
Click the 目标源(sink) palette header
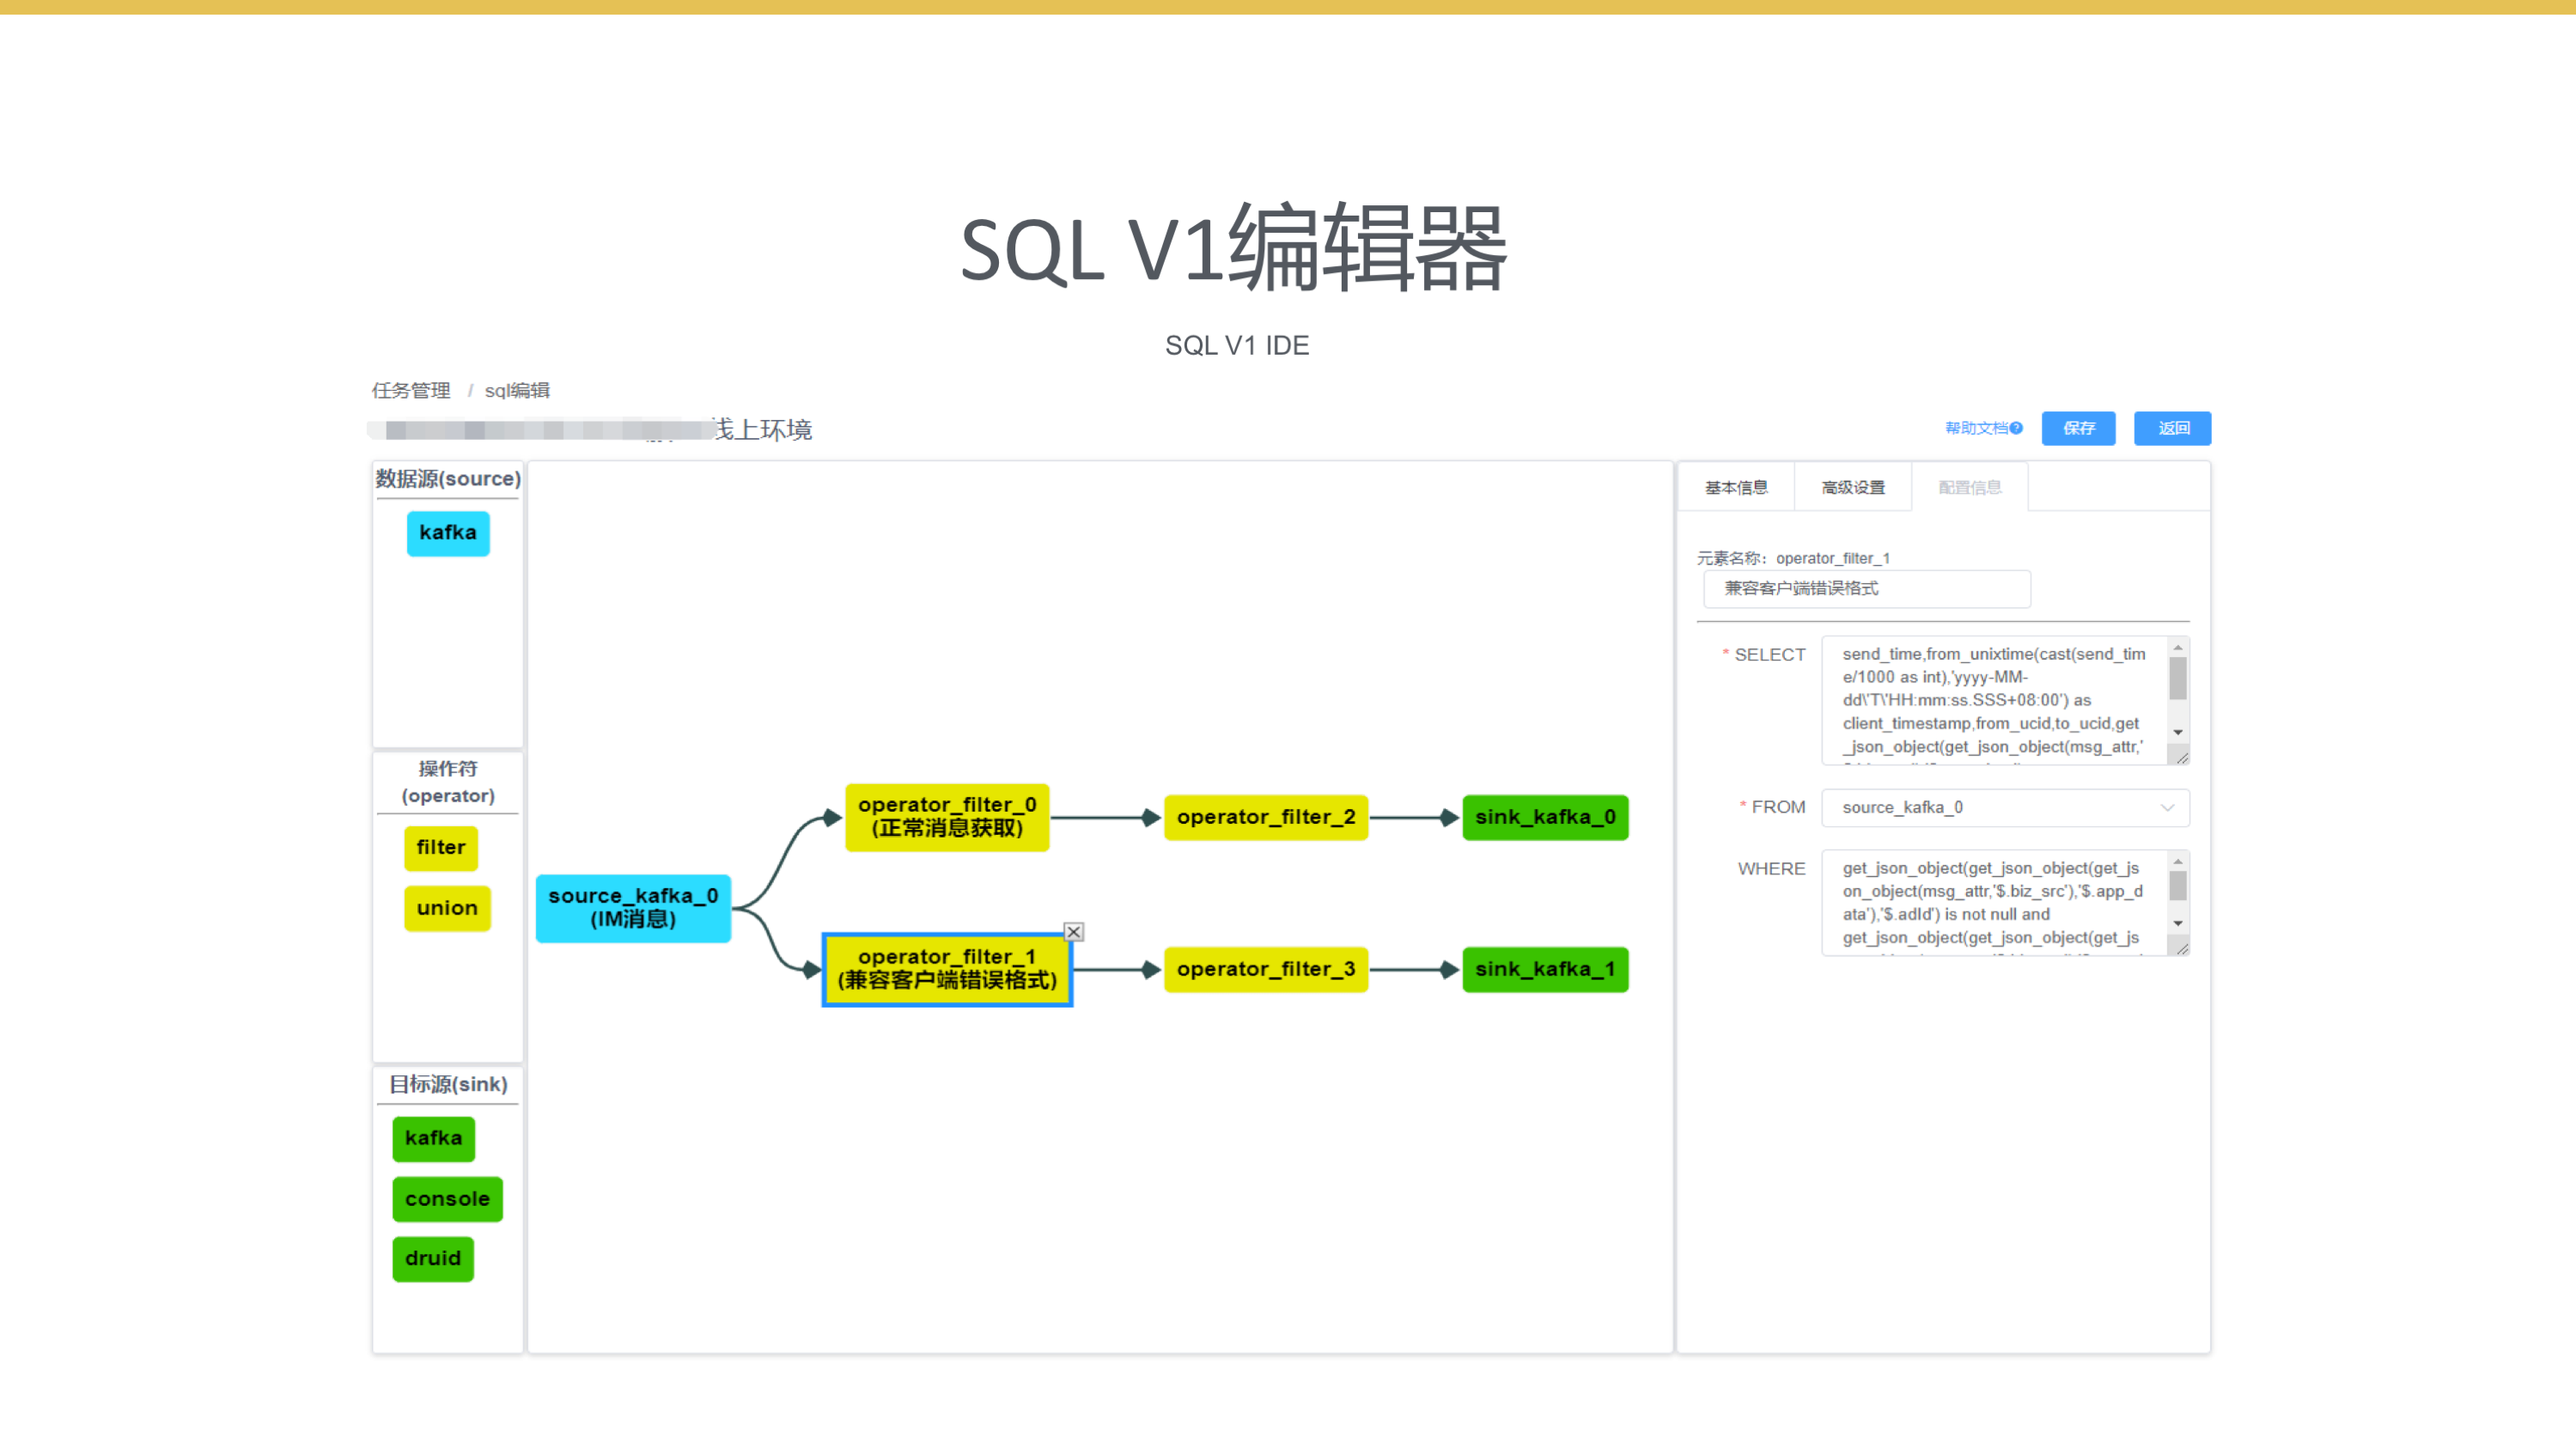(448, 1084)
